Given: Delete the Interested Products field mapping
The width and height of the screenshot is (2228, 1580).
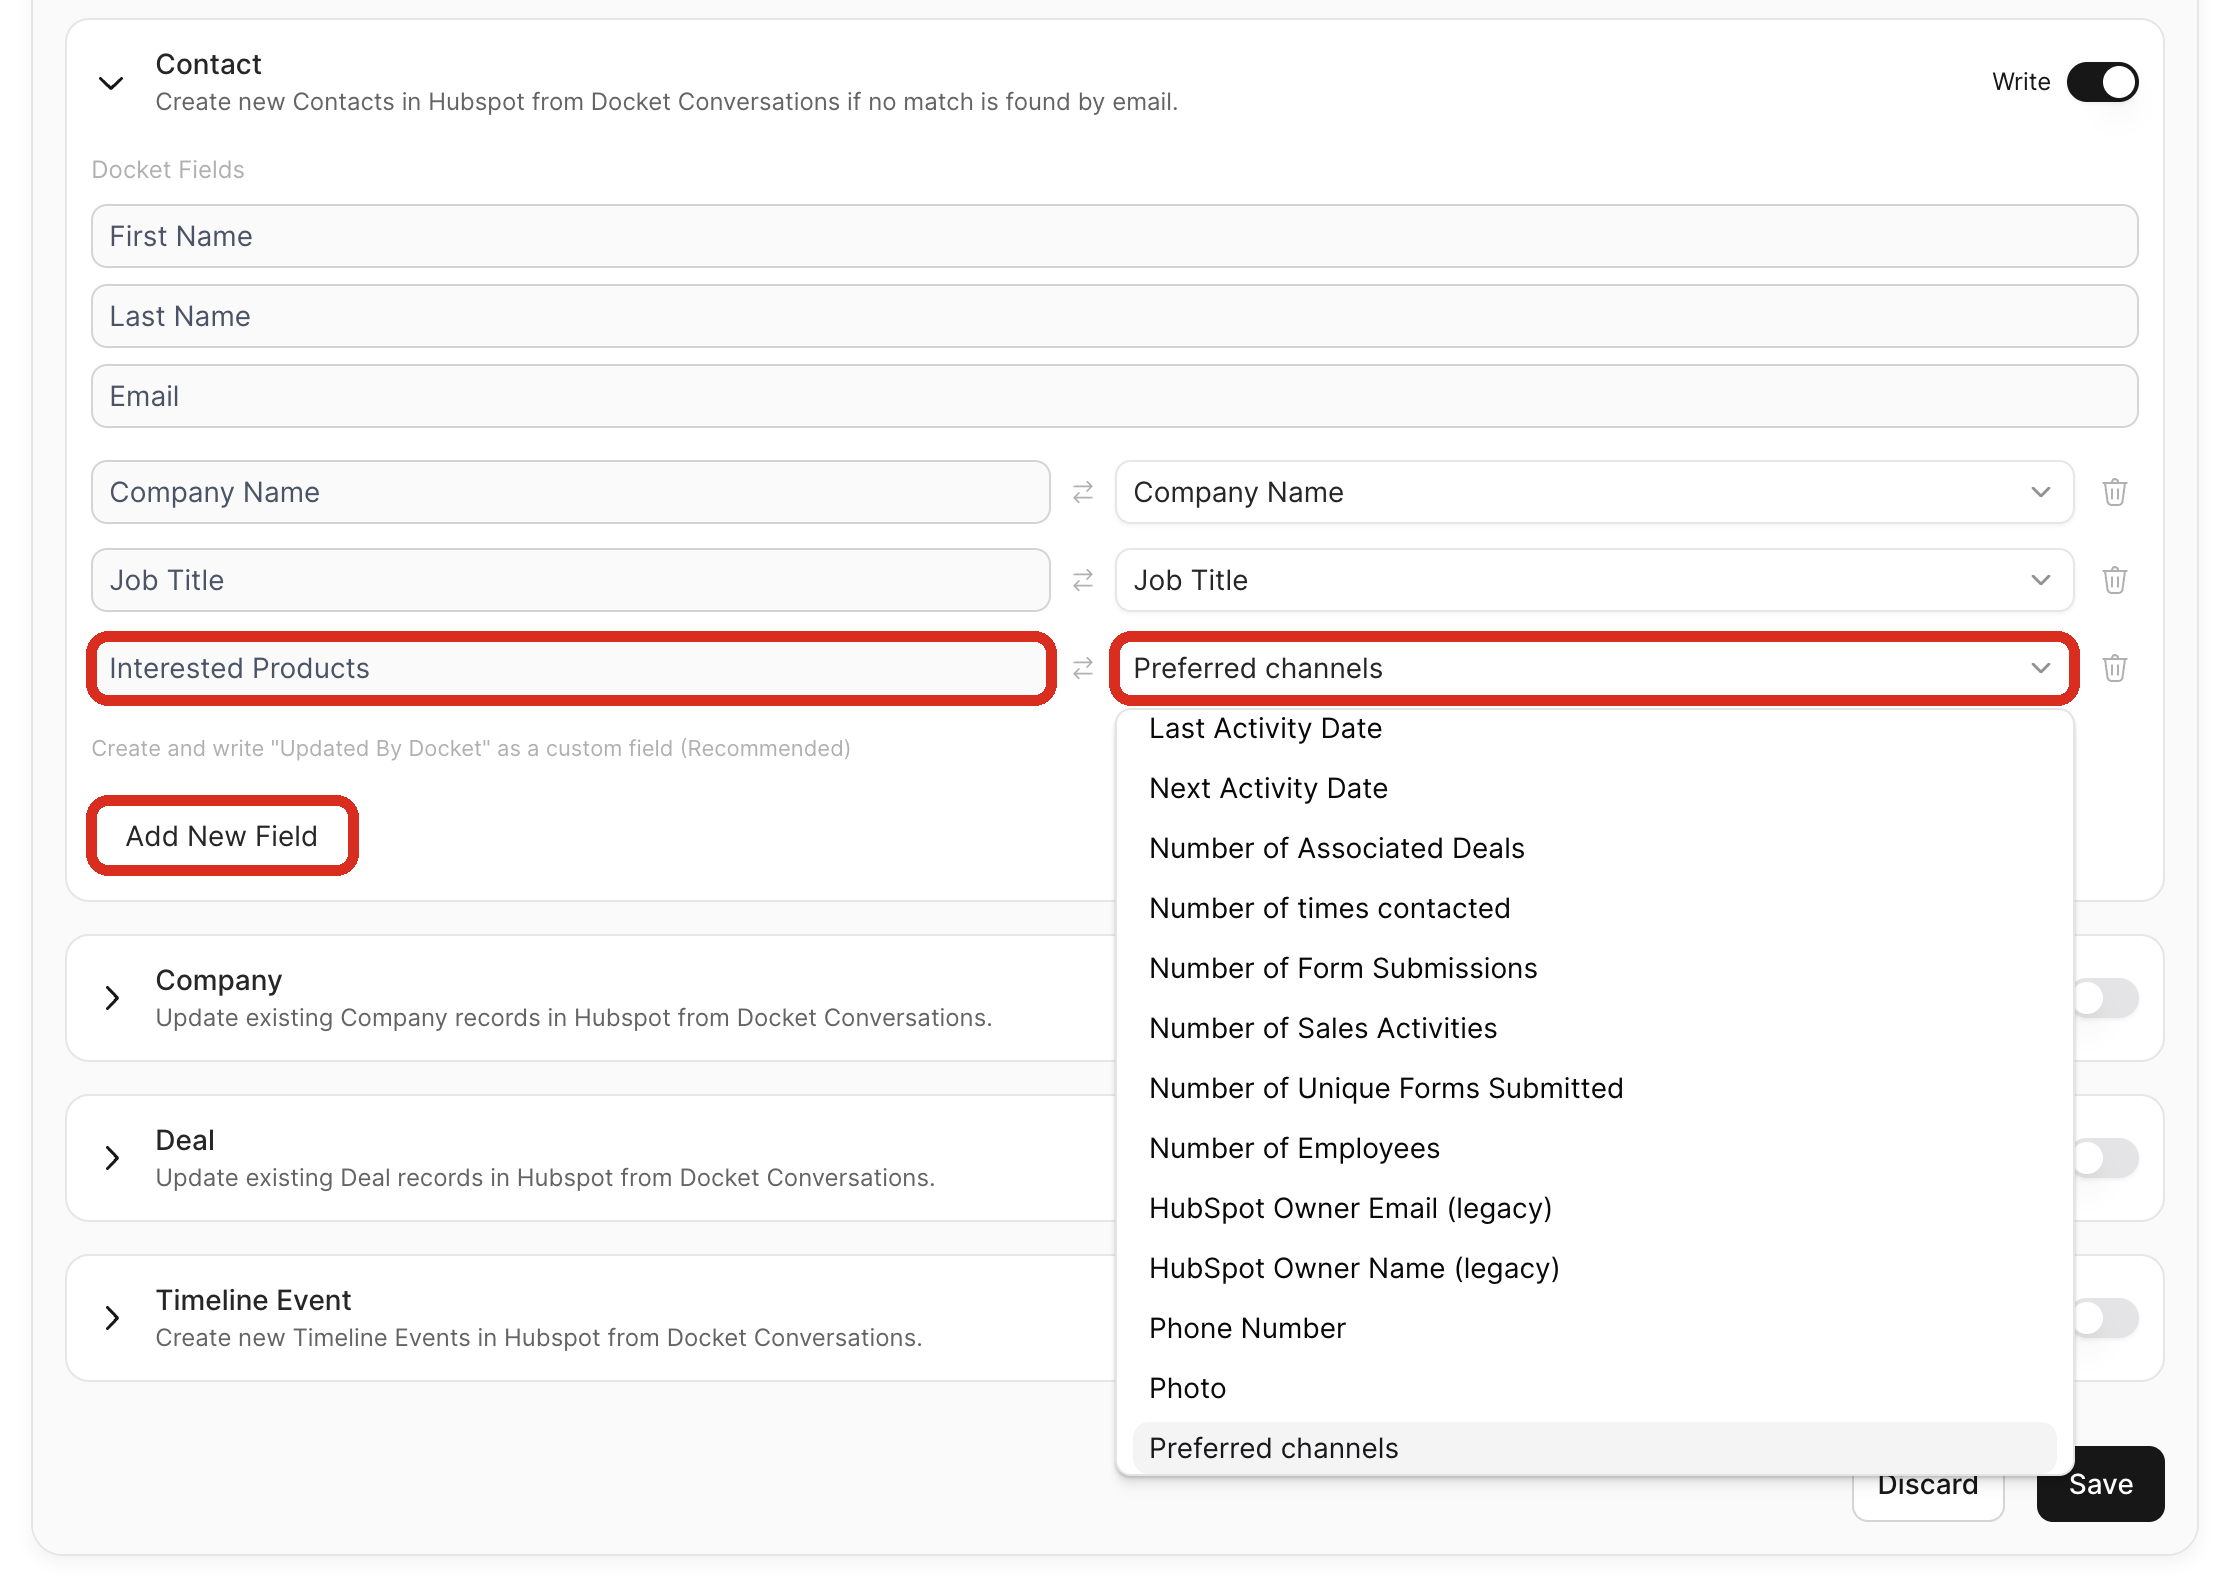Looking at the screenshot, I should point(2114,668).
